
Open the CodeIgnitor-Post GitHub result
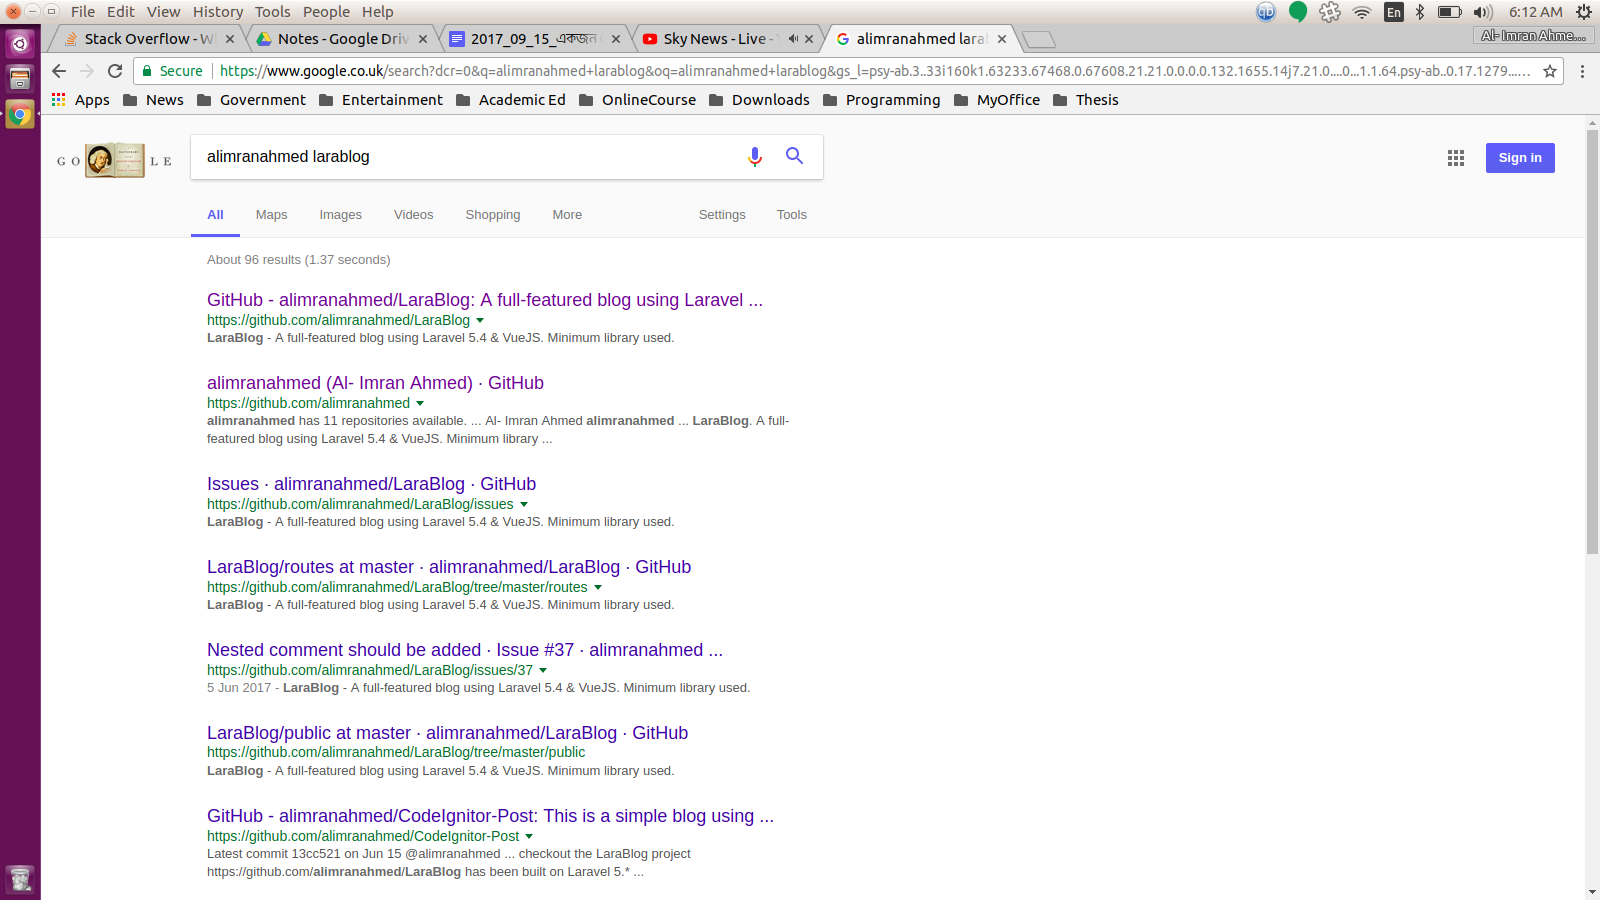[490, 816]
